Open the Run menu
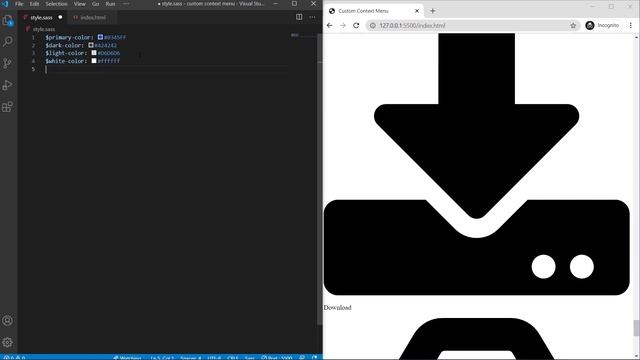Screen dimensions: 640x360 pyautogui.click(x=110, y=4)
